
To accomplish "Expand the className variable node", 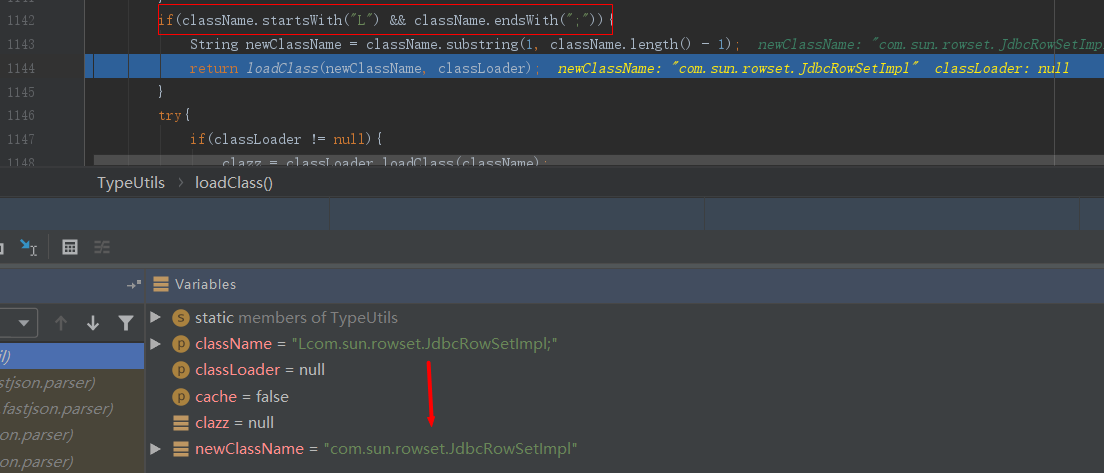I will click(x=155, y=344).
